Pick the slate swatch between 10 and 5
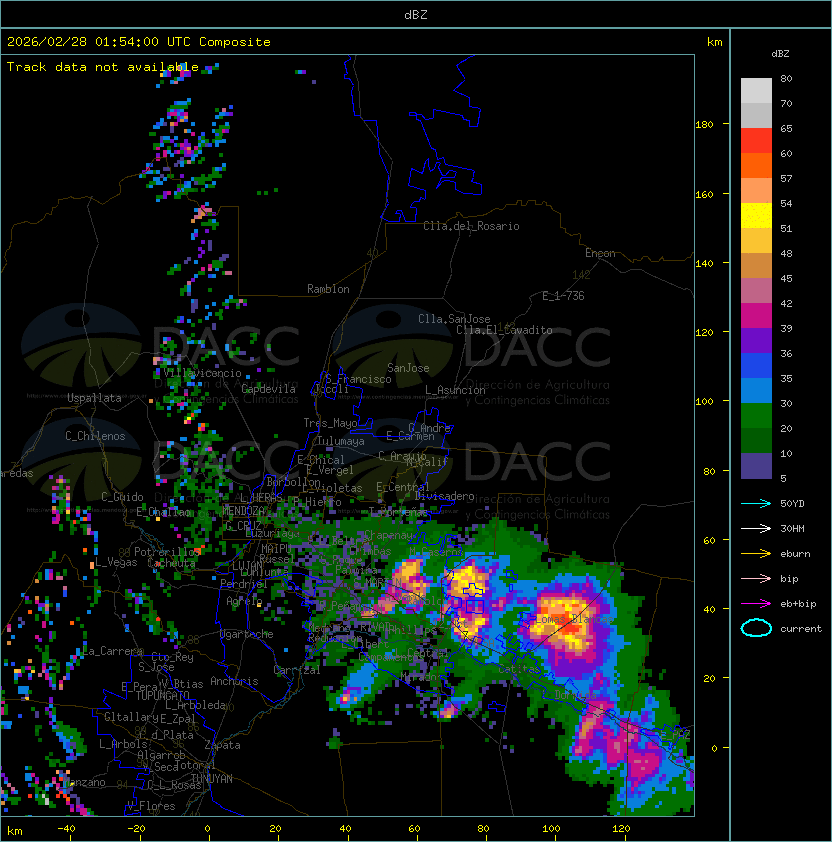Image resolution: width=832 pixels, height=842 pixels. (x=756, y=466)
